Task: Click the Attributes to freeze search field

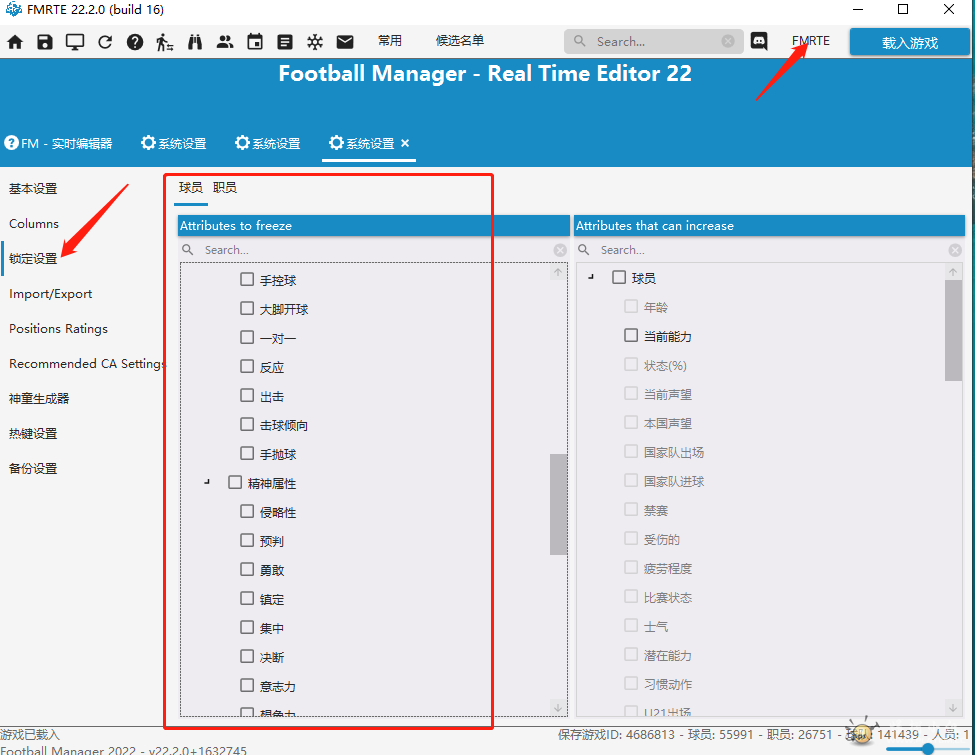Action: (373, 250)
